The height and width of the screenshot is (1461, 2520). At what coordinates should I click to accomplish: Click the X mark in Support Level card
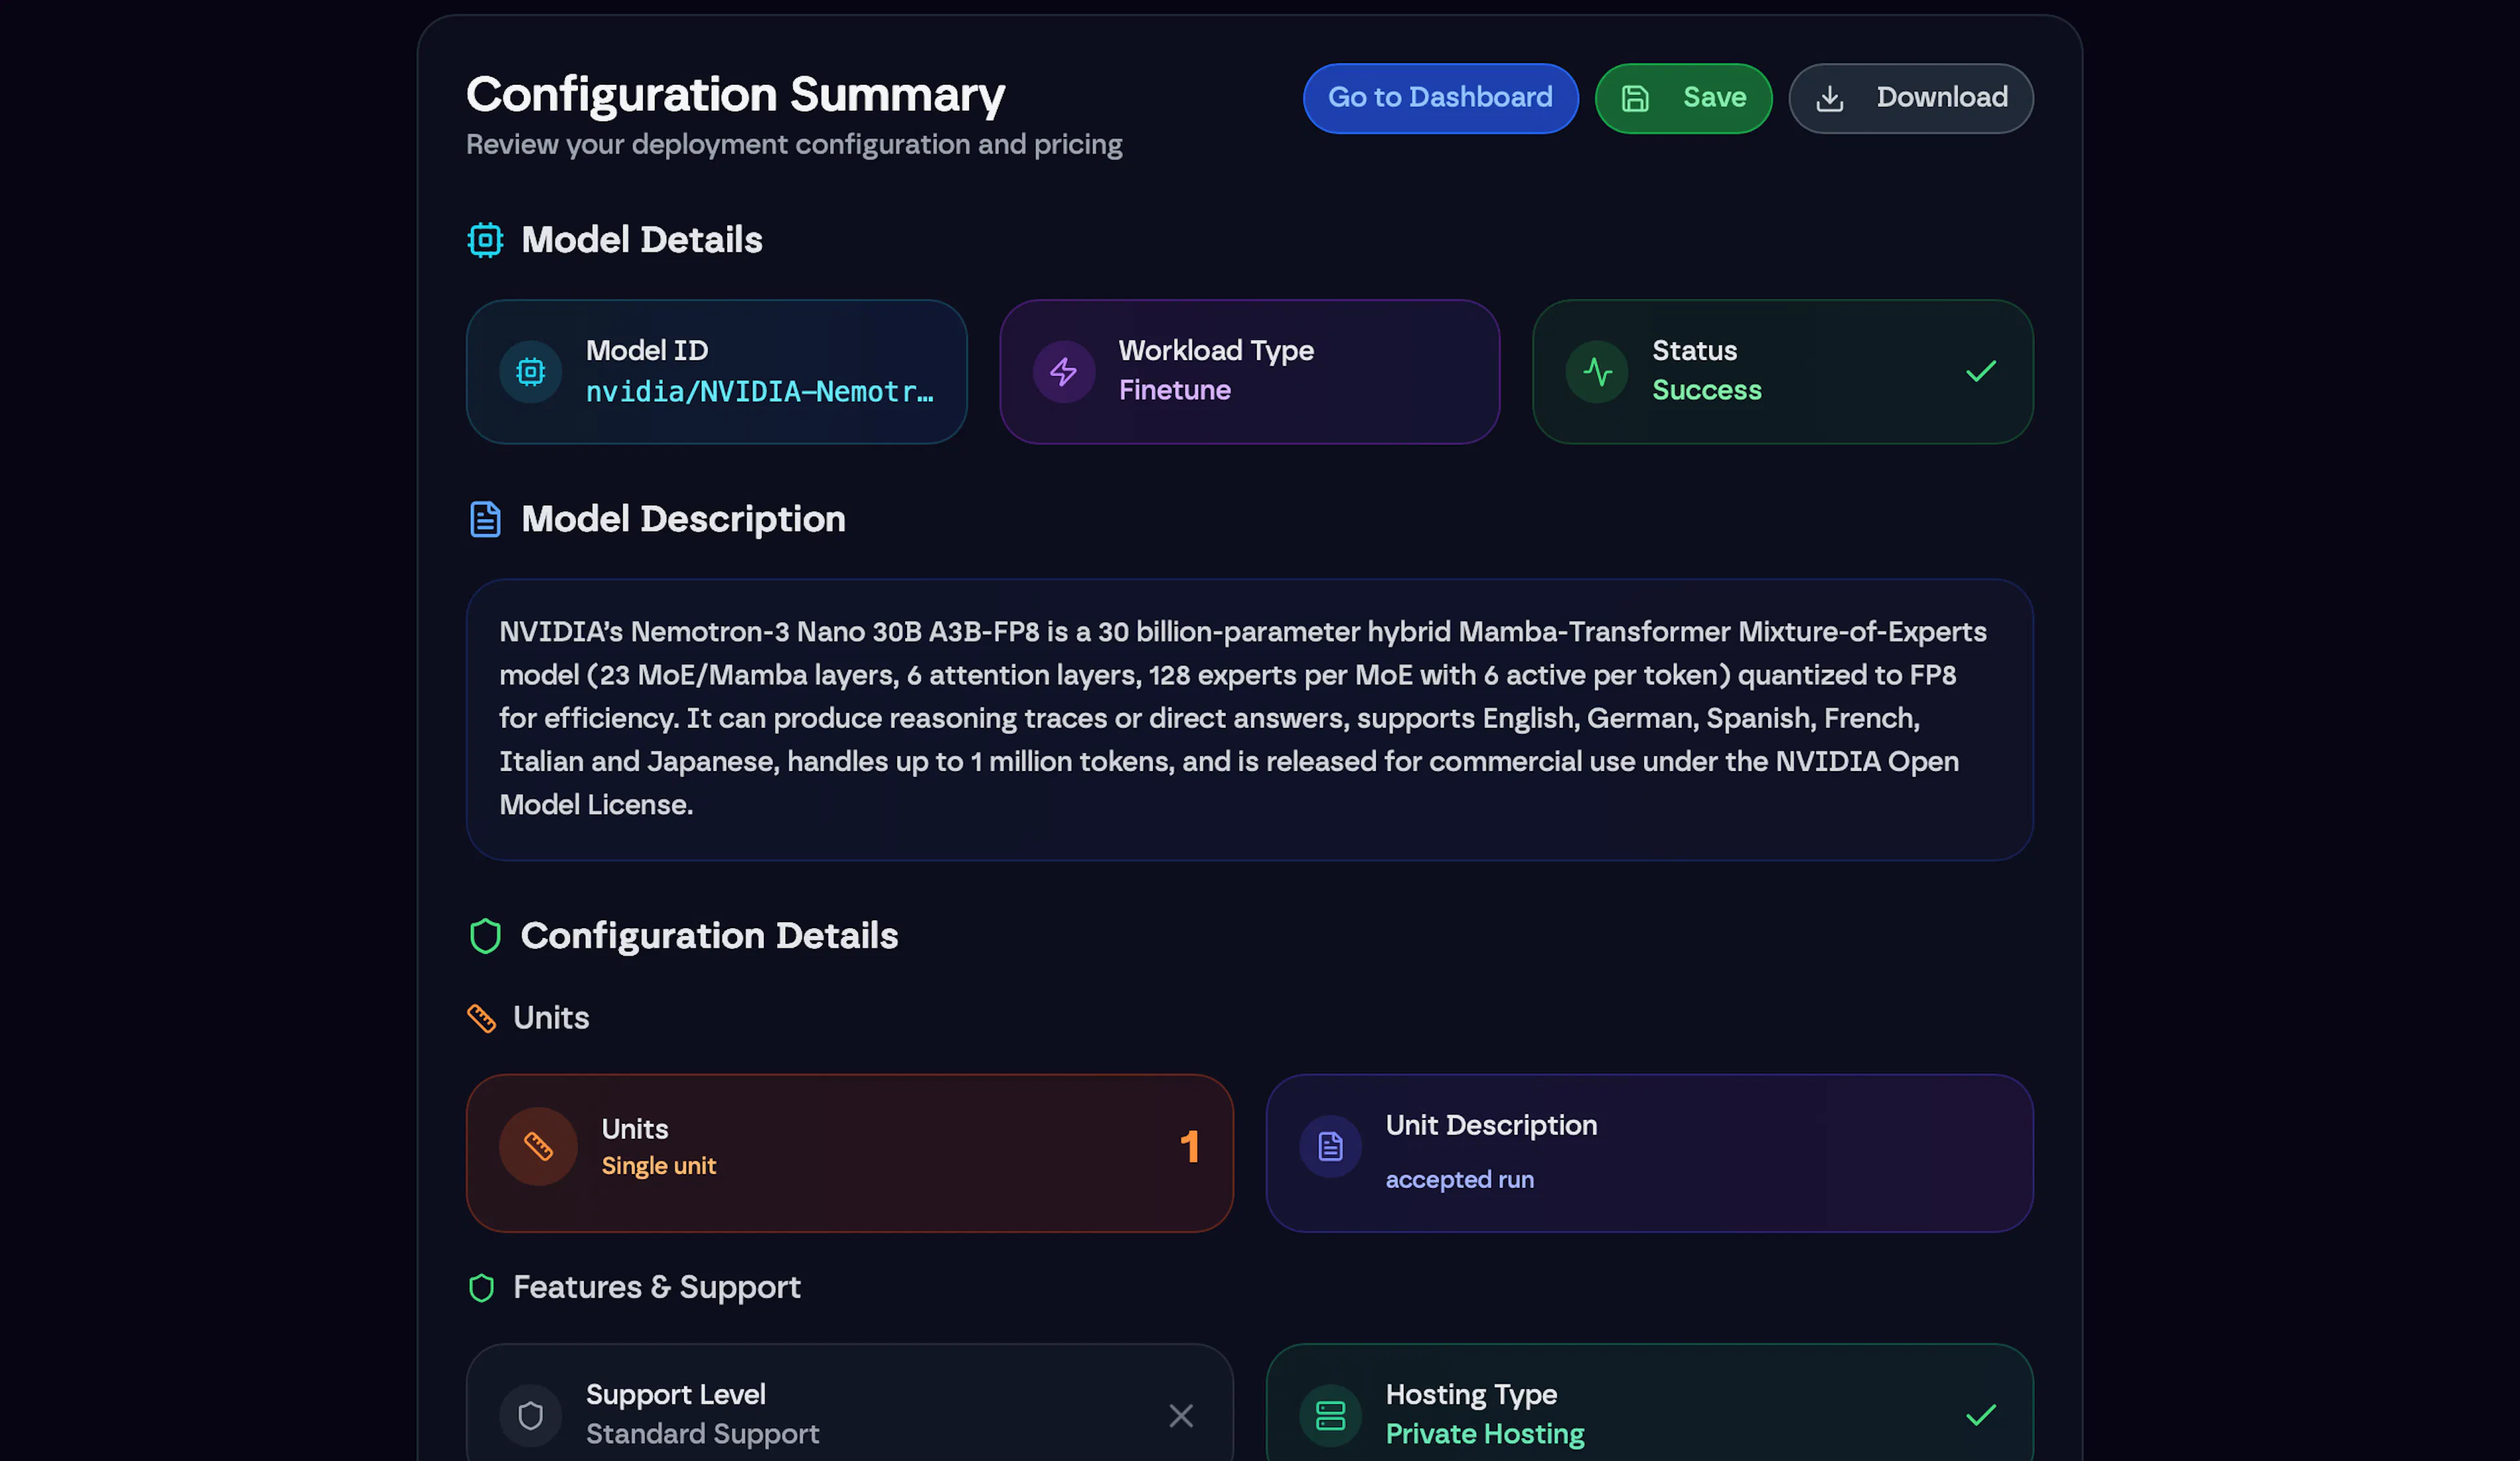click(x=1181, y=1415)
